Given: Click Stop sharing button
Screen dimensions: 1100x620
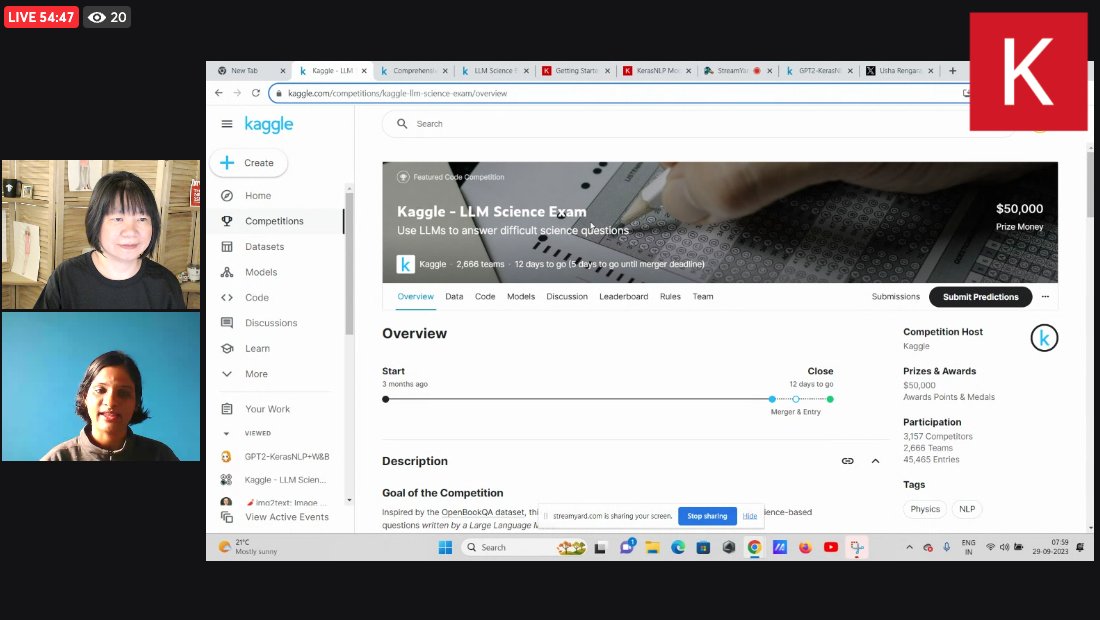Looking at the screenshot, I should coord(707,516).
